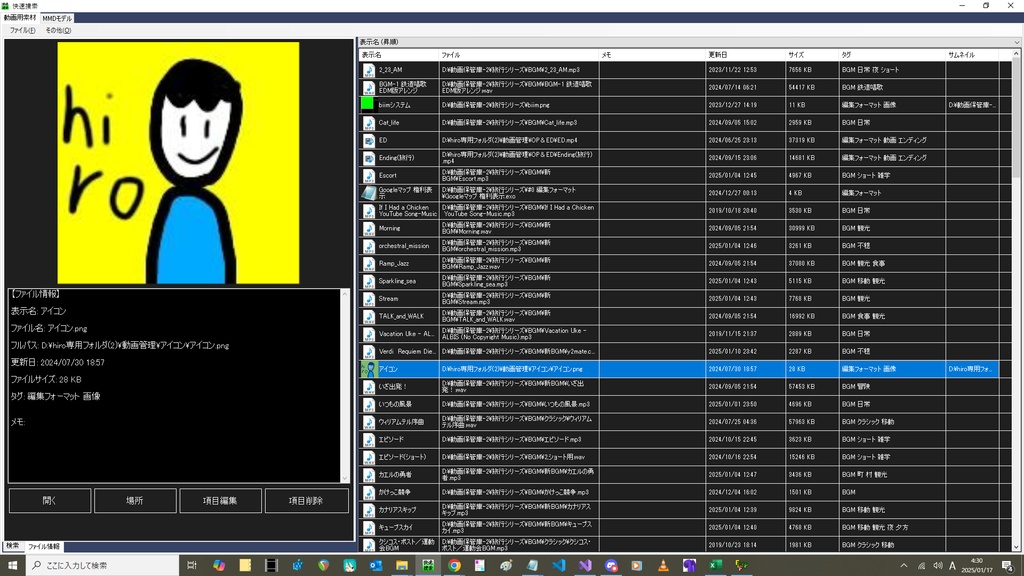This screenshot has width=1024, height=576.
Task: Click the file icon of orchestral_mission
Action: (369, 246)
